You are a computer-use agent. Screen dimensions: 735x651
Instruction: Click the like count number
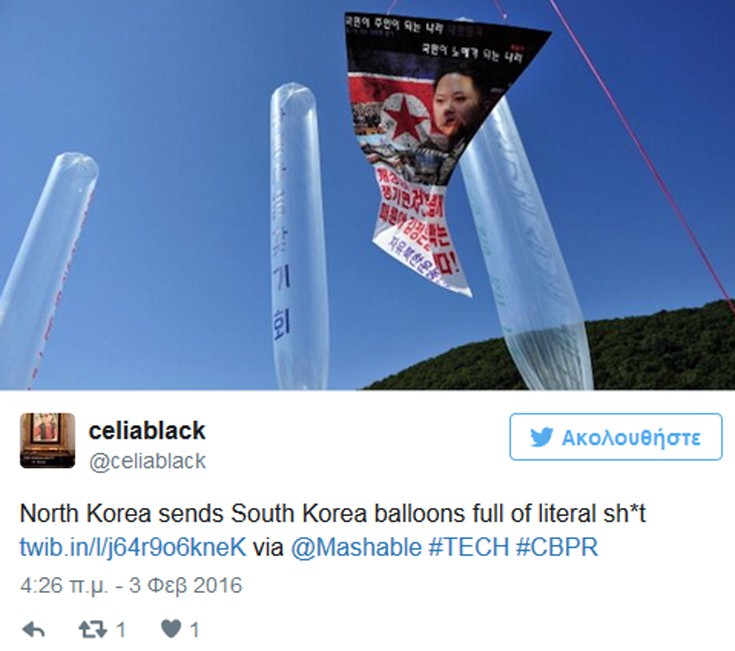pos(195,630)
